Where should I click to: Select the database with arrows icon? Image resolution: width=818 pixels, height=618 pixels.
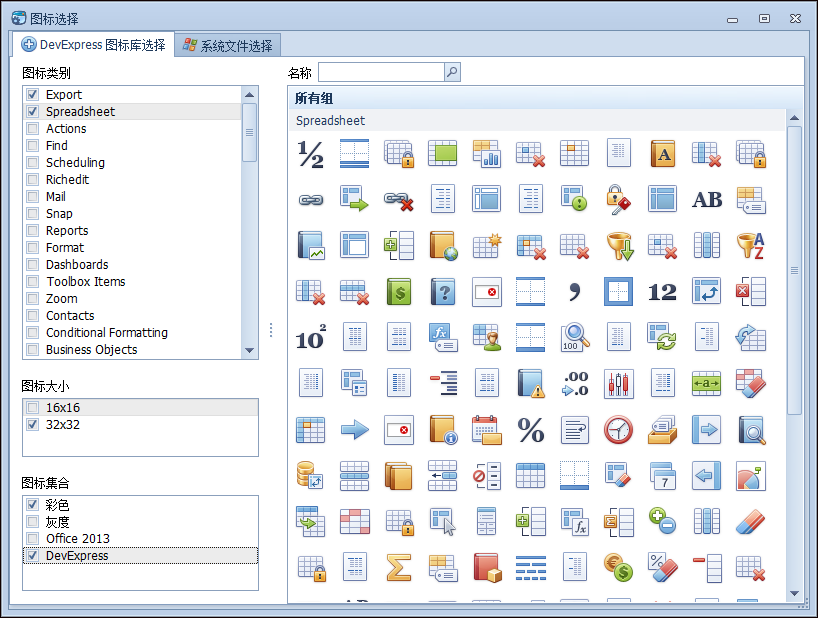(x=310, y=475)
